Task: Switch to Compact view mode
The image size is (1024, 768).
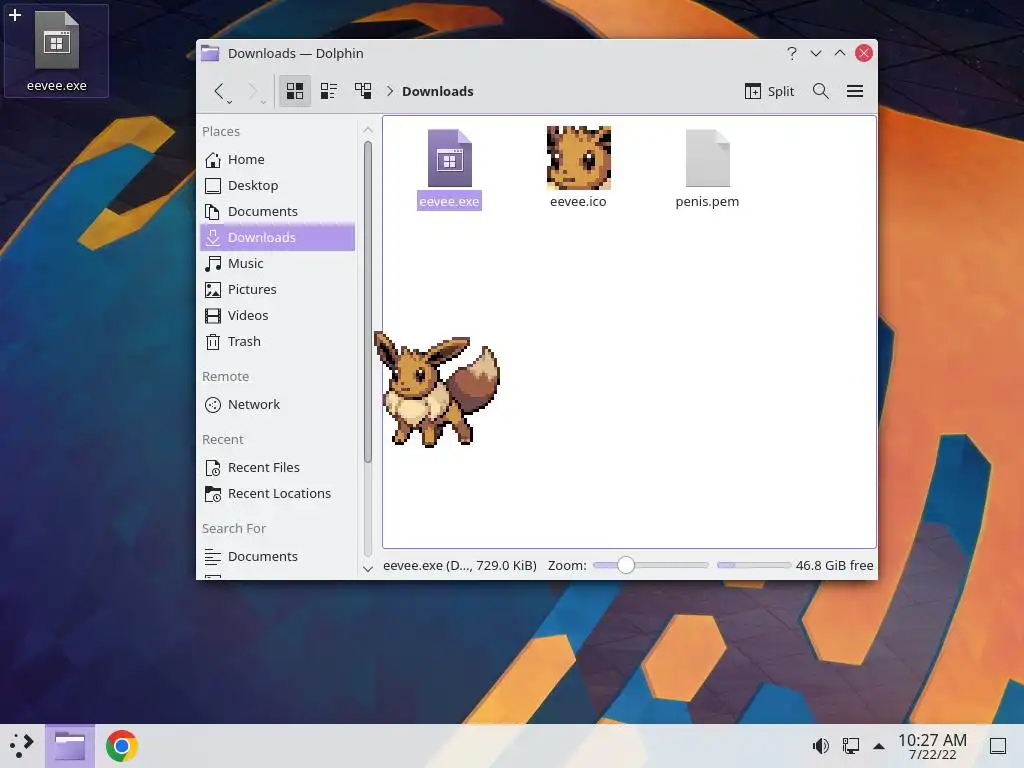Action: pyautogui.click(x=328, y=91)
